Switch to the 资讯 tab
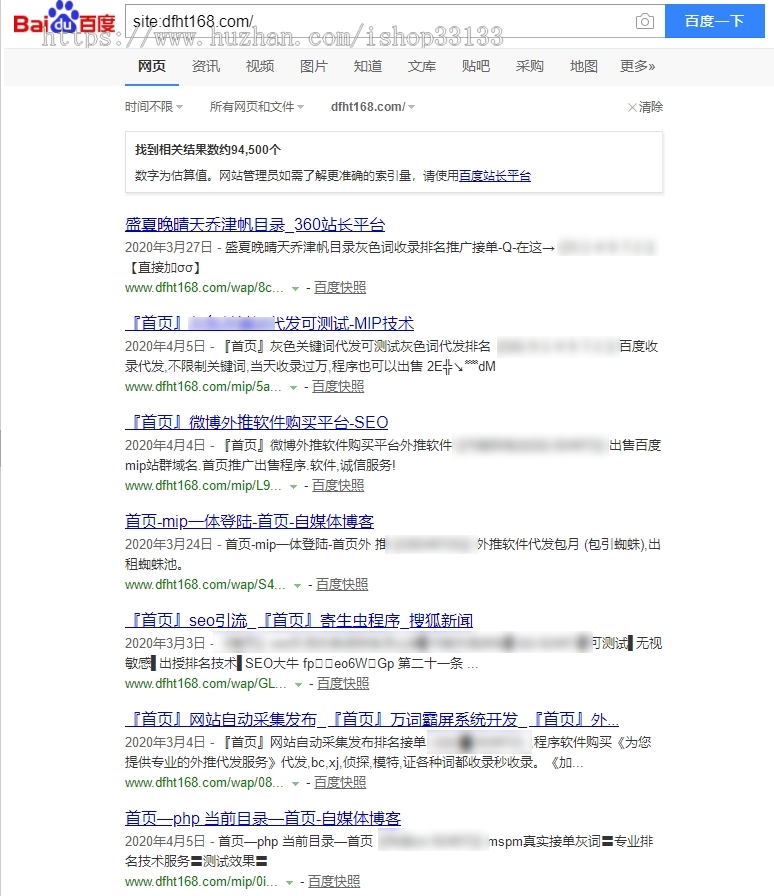 pyautogui.click(x=206, y=66)
